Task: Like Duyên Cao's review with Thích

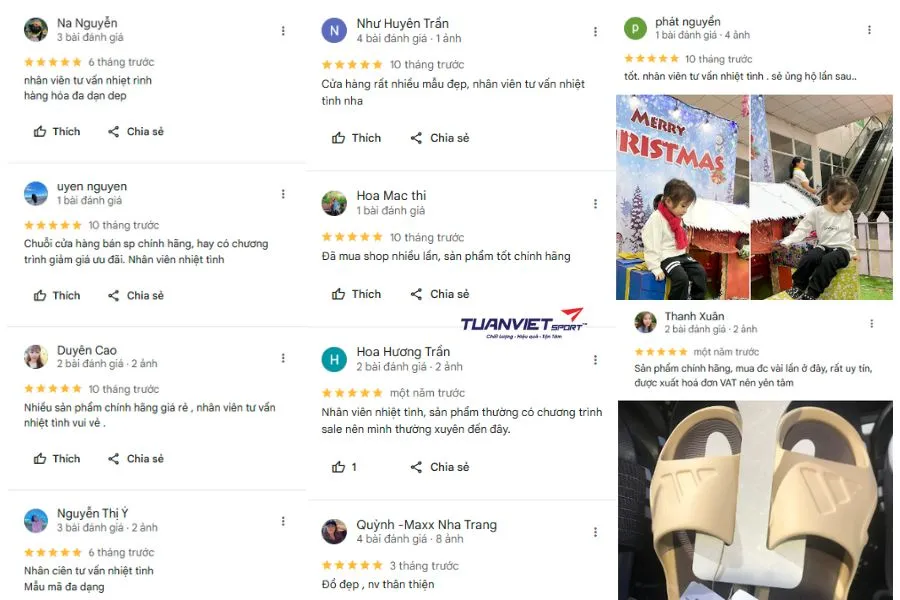Action: point(57,459)
